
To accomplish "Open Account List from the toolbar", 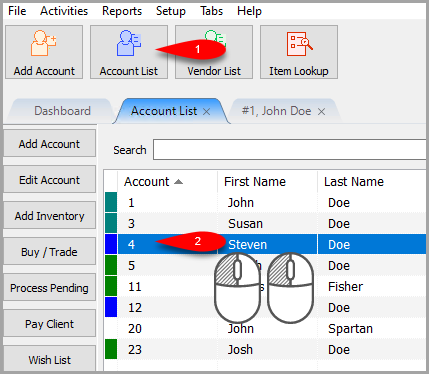I will (x=129, y=52).
